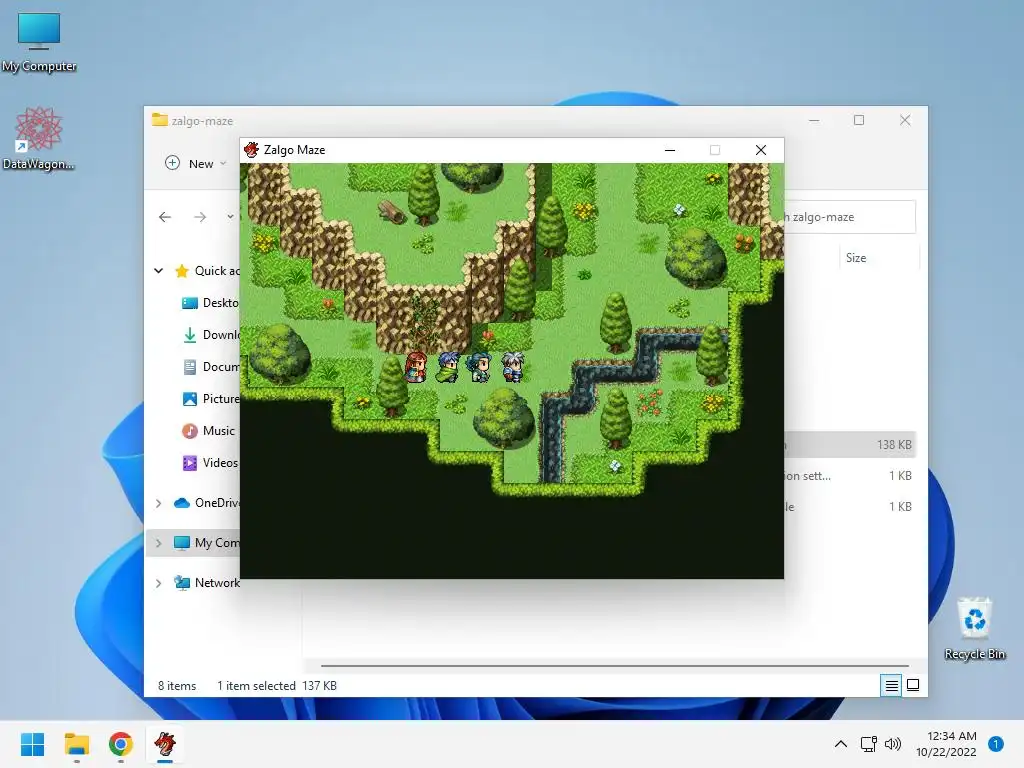The width and height of the screenshot is (1024, 768).
Task: Open network status tray icon
Action: coord(869,744)
